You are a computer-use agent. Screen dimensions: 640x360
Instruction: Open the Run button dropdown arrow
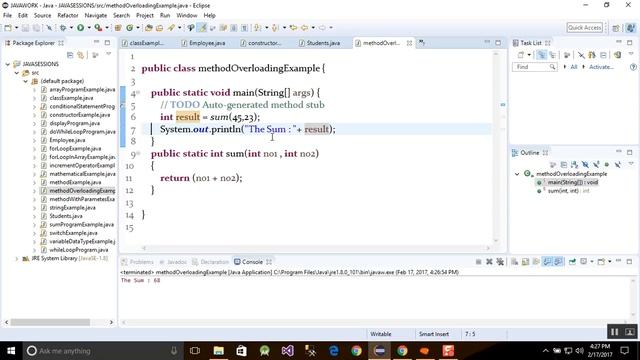(x=89, y=28)
